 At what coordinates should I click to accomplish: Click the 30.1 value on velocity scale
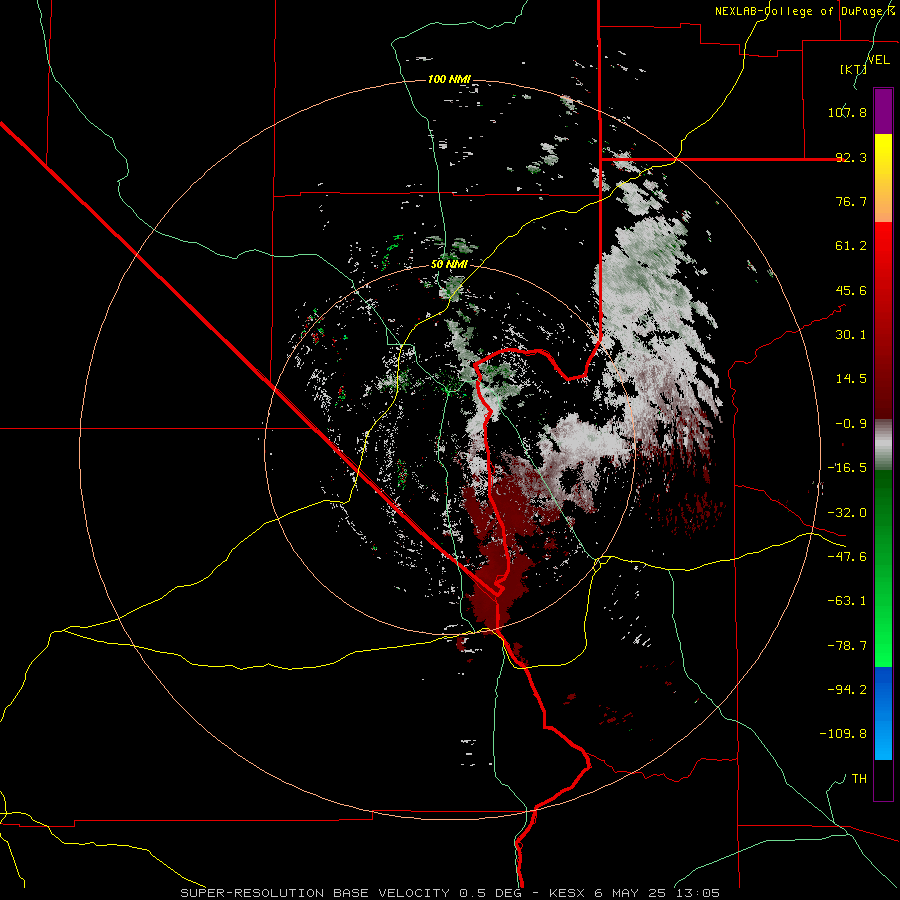click(x=851, y=335)
